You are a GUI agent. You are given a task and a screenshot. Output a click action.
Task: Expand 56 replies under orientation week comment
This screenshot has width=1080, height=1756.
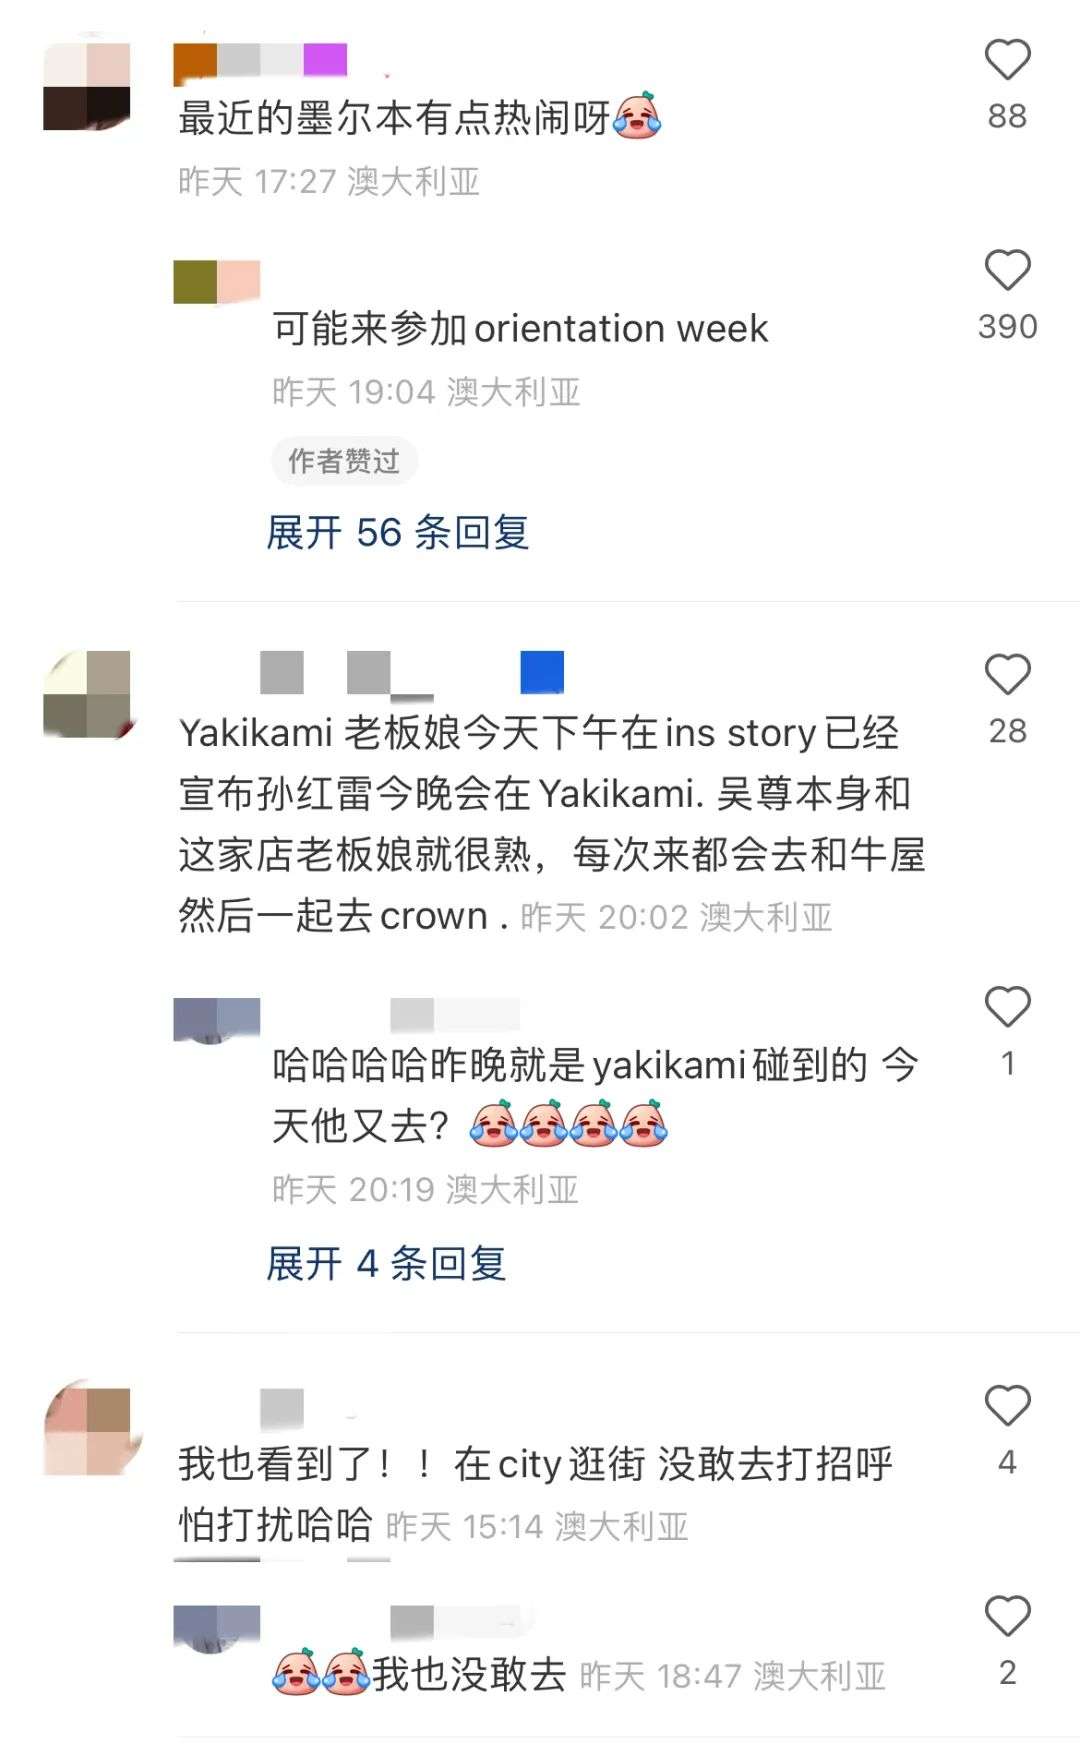pyautogui.click(x=397, y=532)
